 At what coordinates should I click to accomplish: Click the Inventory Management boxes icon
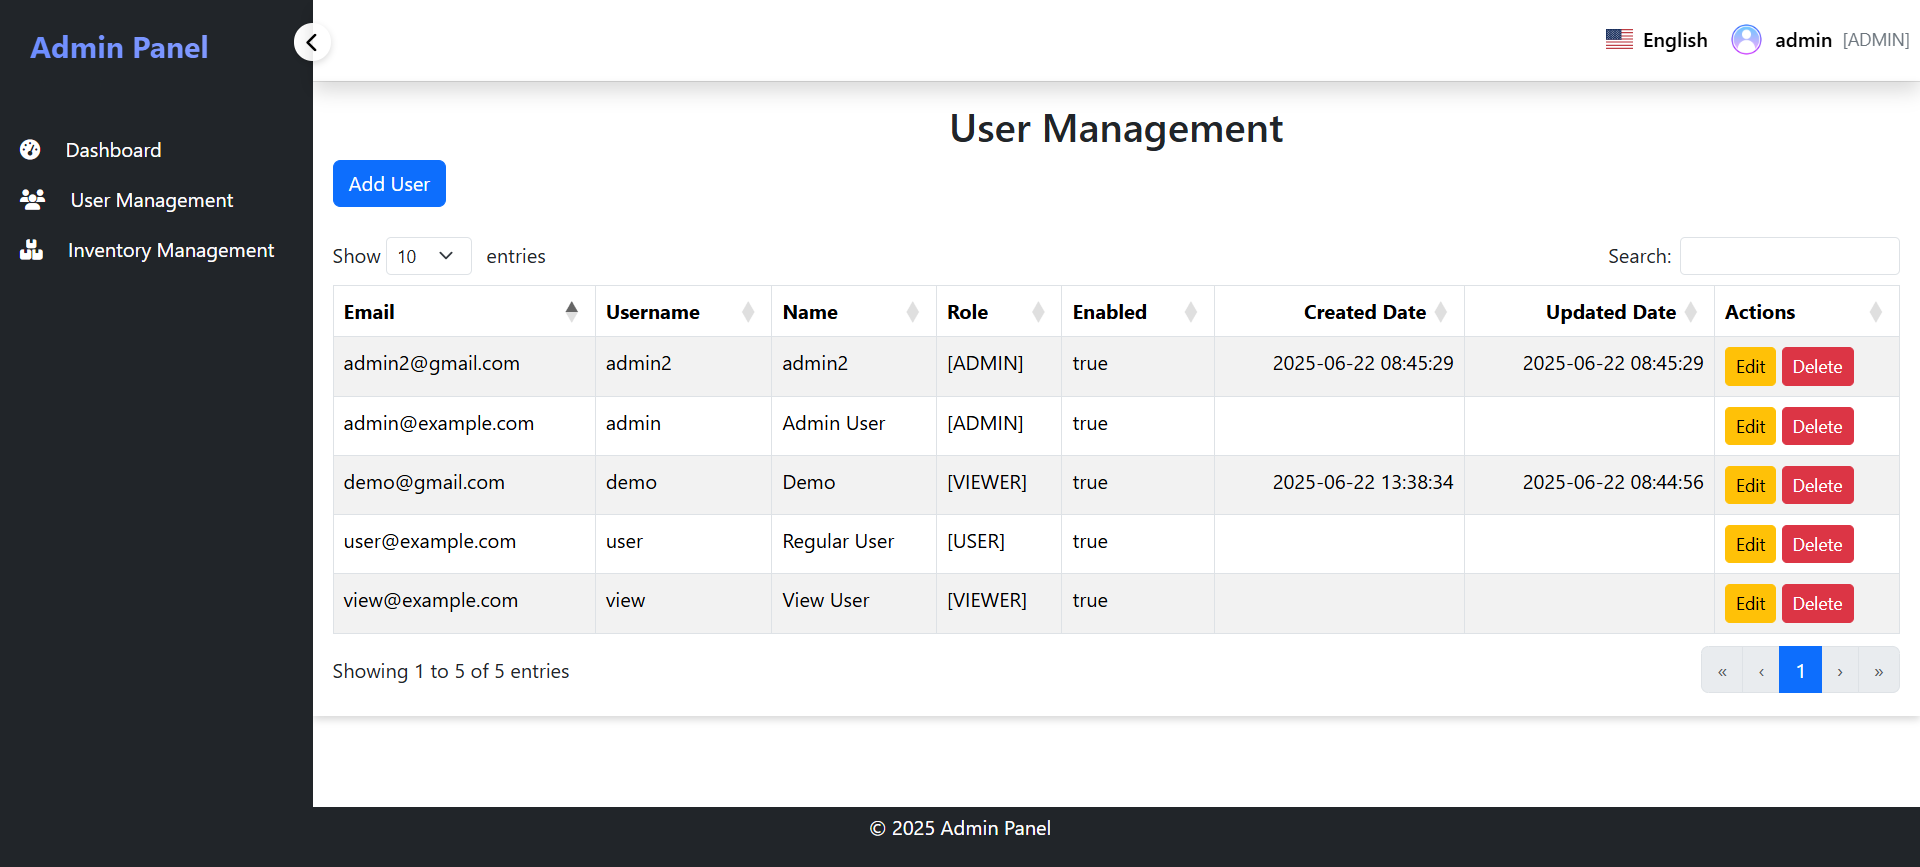32,250
